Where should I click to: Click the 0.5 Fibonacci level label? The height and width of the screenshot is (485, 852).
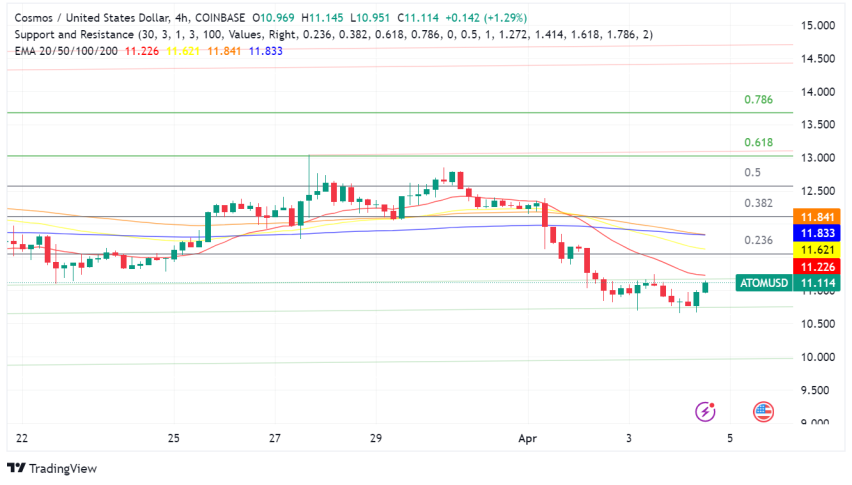click(x=753, y=172)
